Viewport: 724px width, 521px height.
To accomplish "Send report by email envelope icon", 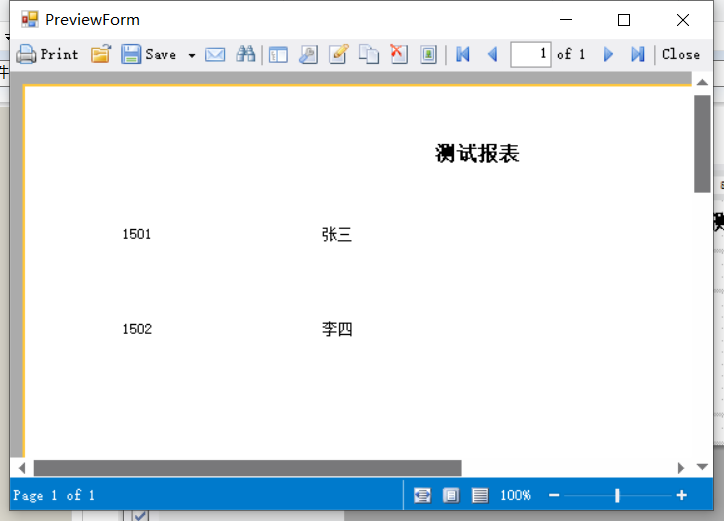I will pos(215,54).
